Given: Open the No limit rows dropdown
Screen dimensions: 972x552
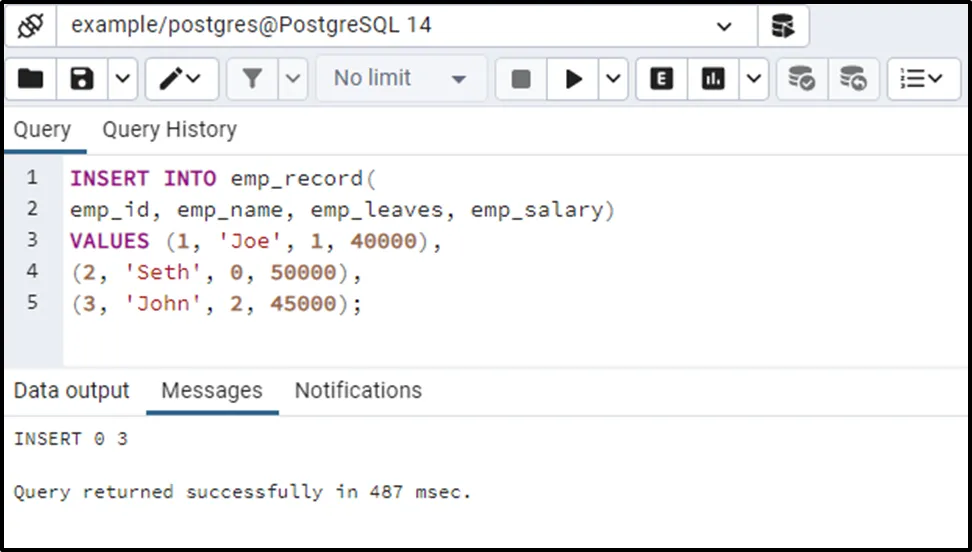Looking at the screenshot, I should click(401, 78).
